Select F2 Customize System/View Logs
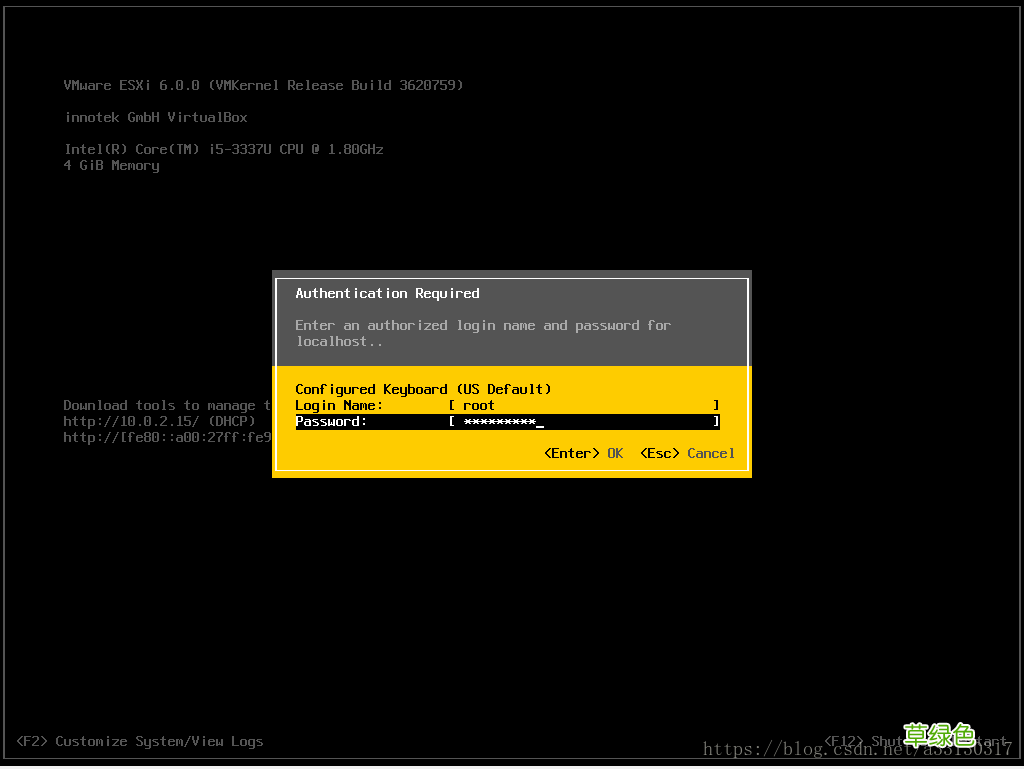 pyautogui.click(x=140, y=742)
